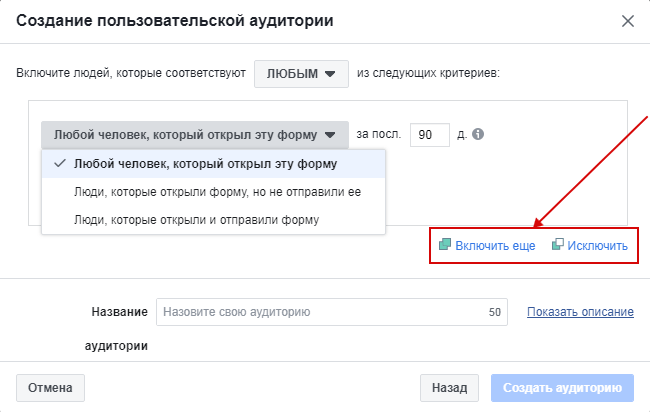Choose people who opened but didn't submit form

(217, 191)
